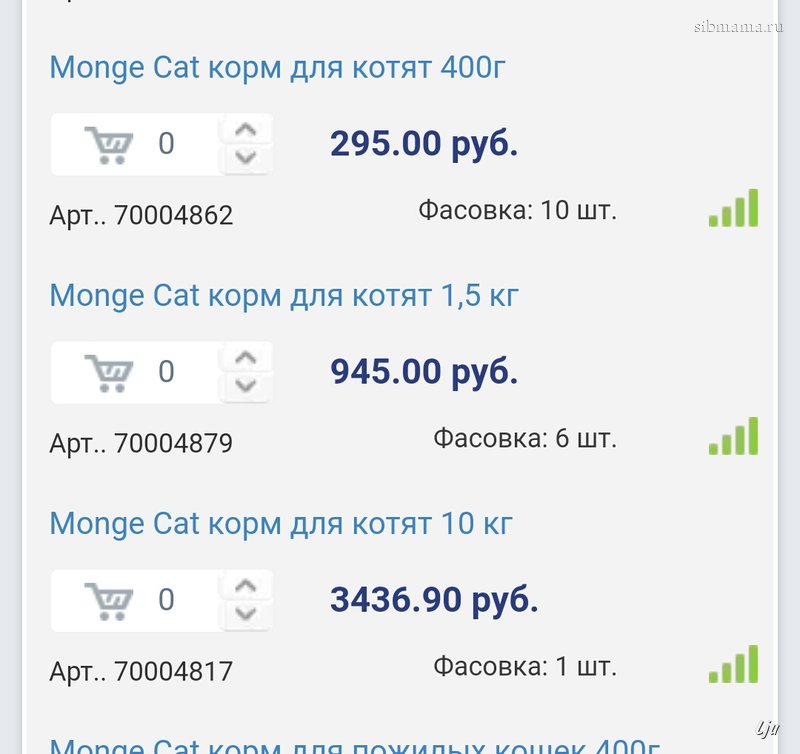Click quantity field for article 70004879

tap(167, 372)
